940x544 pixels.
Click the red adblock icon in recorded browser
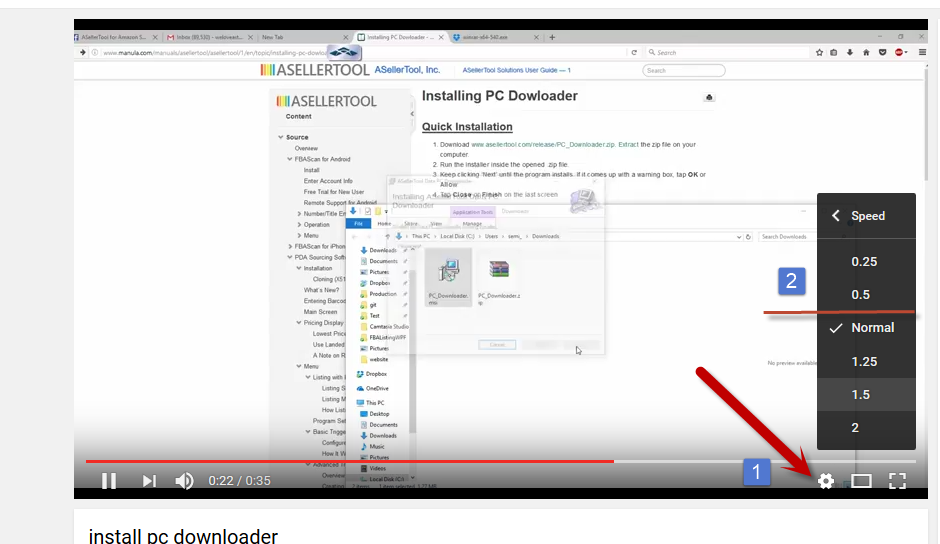tap(899, 53)
